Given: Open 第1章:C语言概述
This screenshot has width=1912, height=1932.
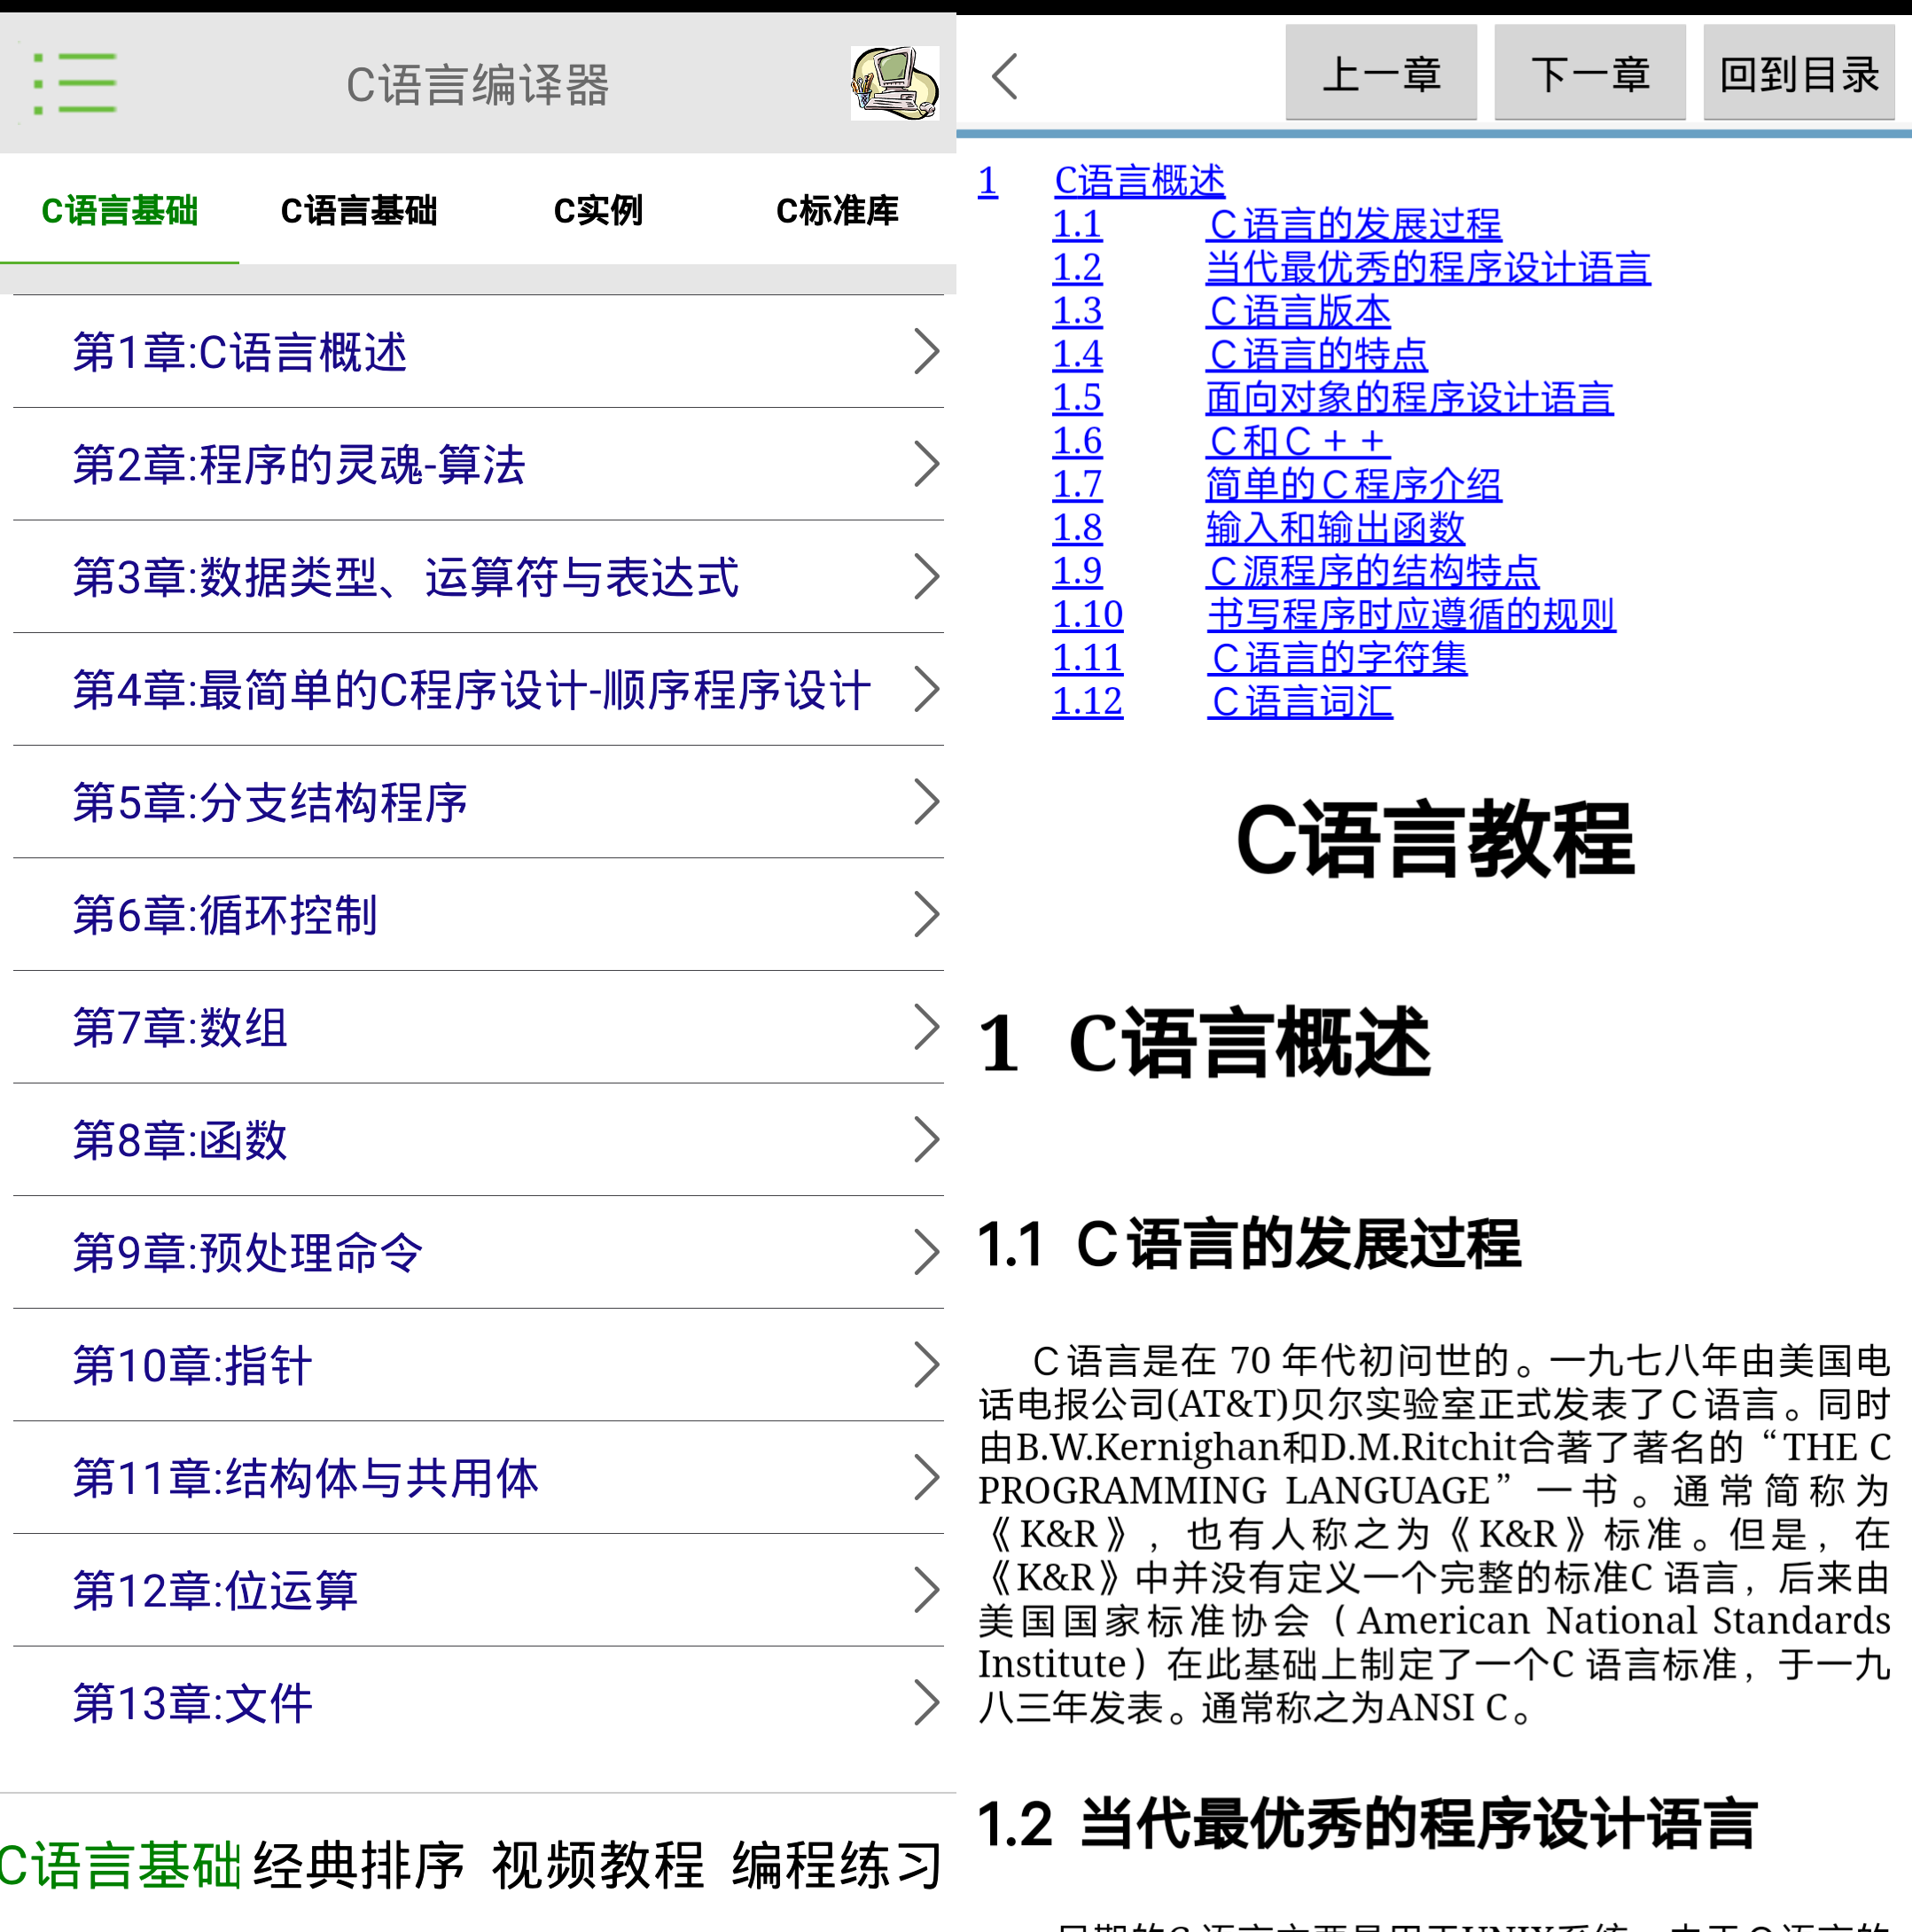Looking at the screenshot, I should [x=478, y=352].
